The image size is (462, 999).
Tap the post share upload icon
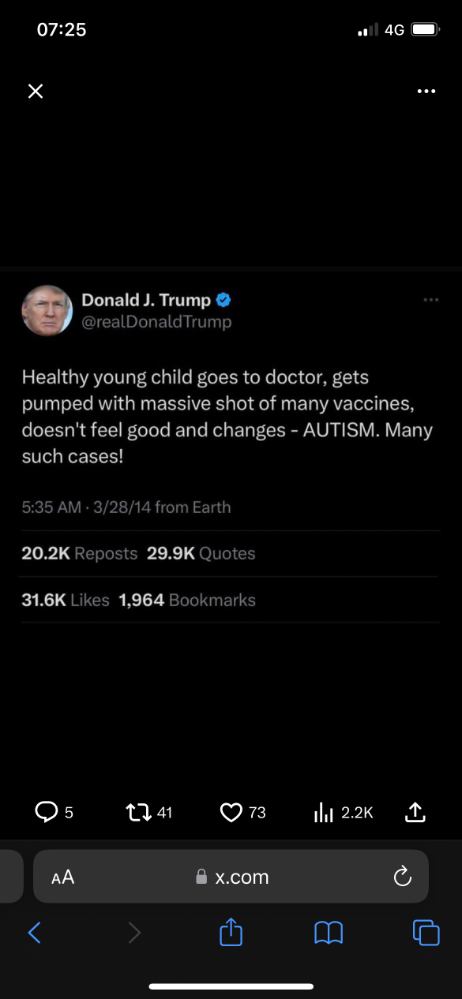tap(415, 812)
